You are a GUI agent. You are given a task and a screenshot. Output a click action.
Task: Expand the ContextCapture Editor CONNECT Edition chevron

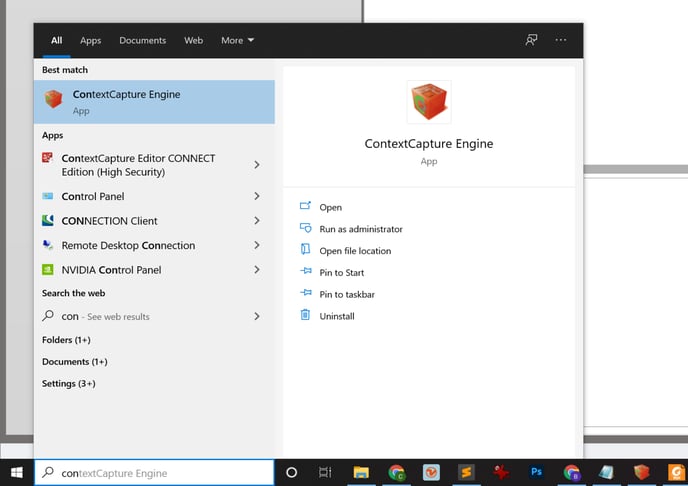click(x=257, y=164)
